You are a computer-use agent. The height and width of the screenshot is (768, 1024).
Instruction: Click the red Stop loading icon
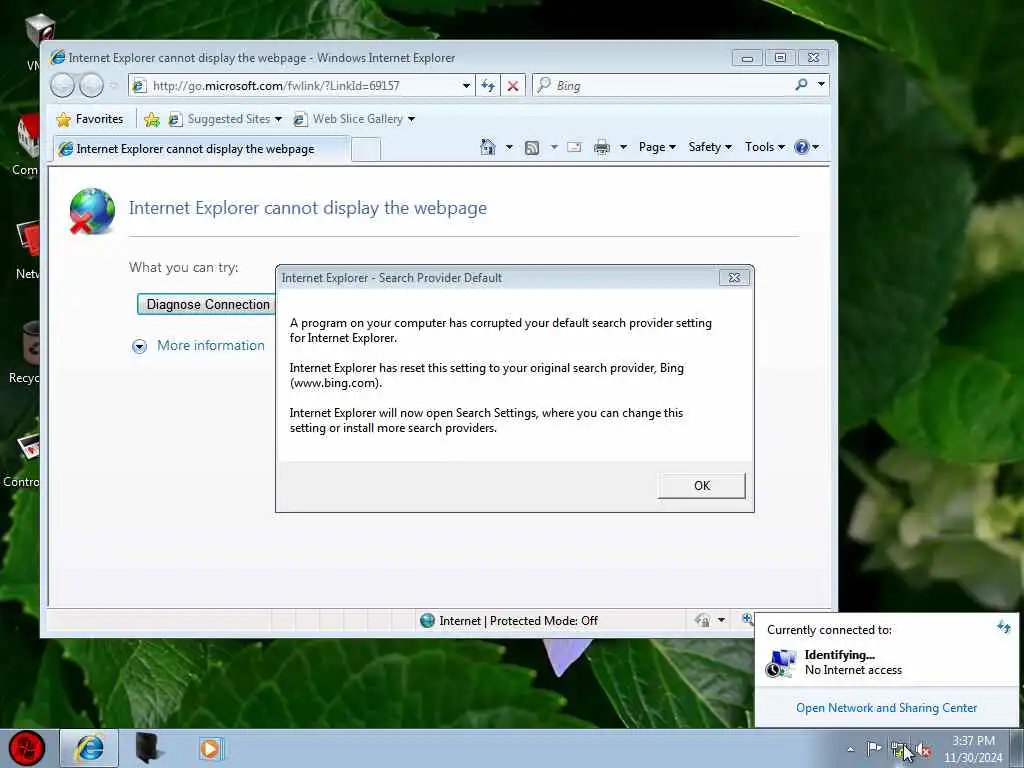(513, 86)
